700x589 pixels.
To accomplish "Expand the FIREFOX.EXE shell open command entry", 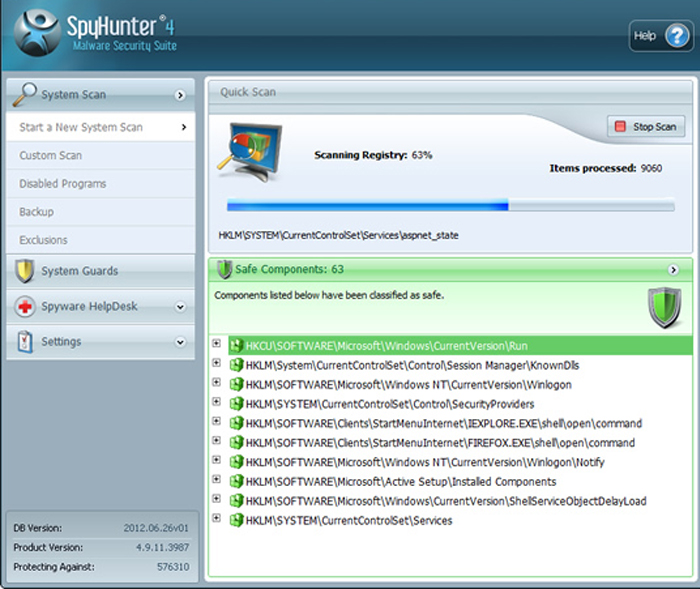I will point(217,440).
